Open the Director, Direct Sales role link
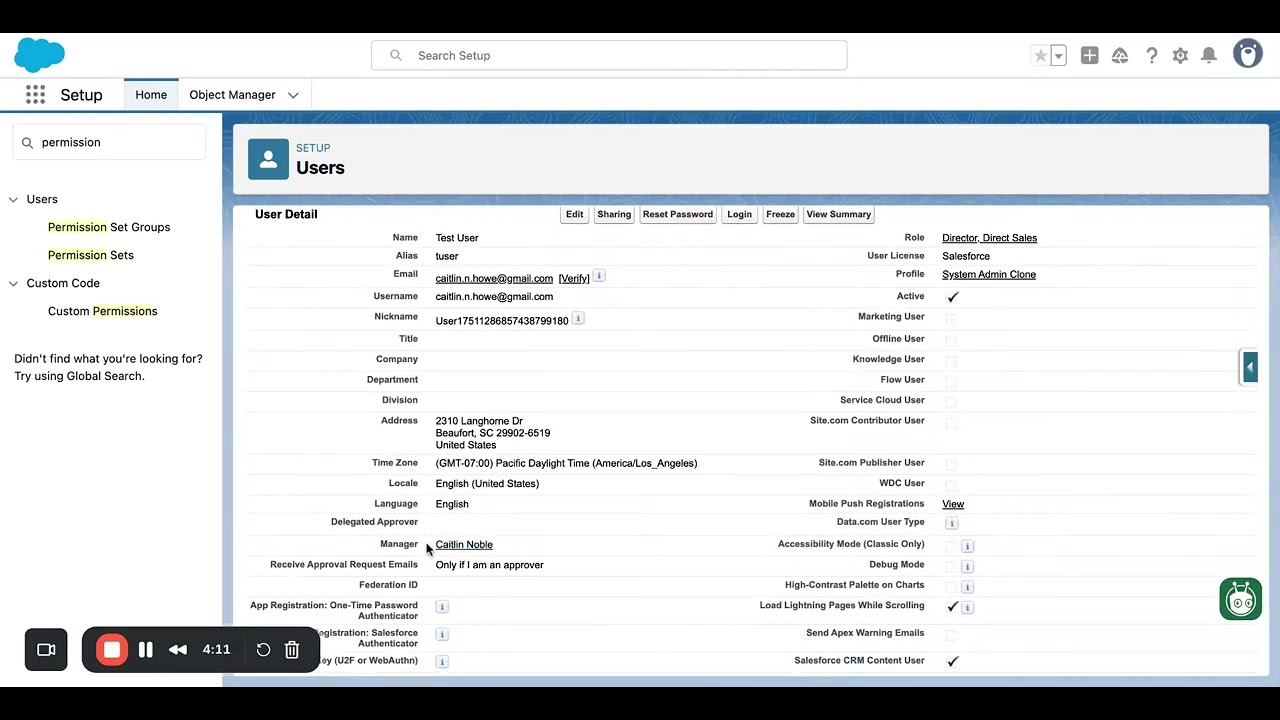The width and height of the screenshot is (1280, 720). coord(989,238)
